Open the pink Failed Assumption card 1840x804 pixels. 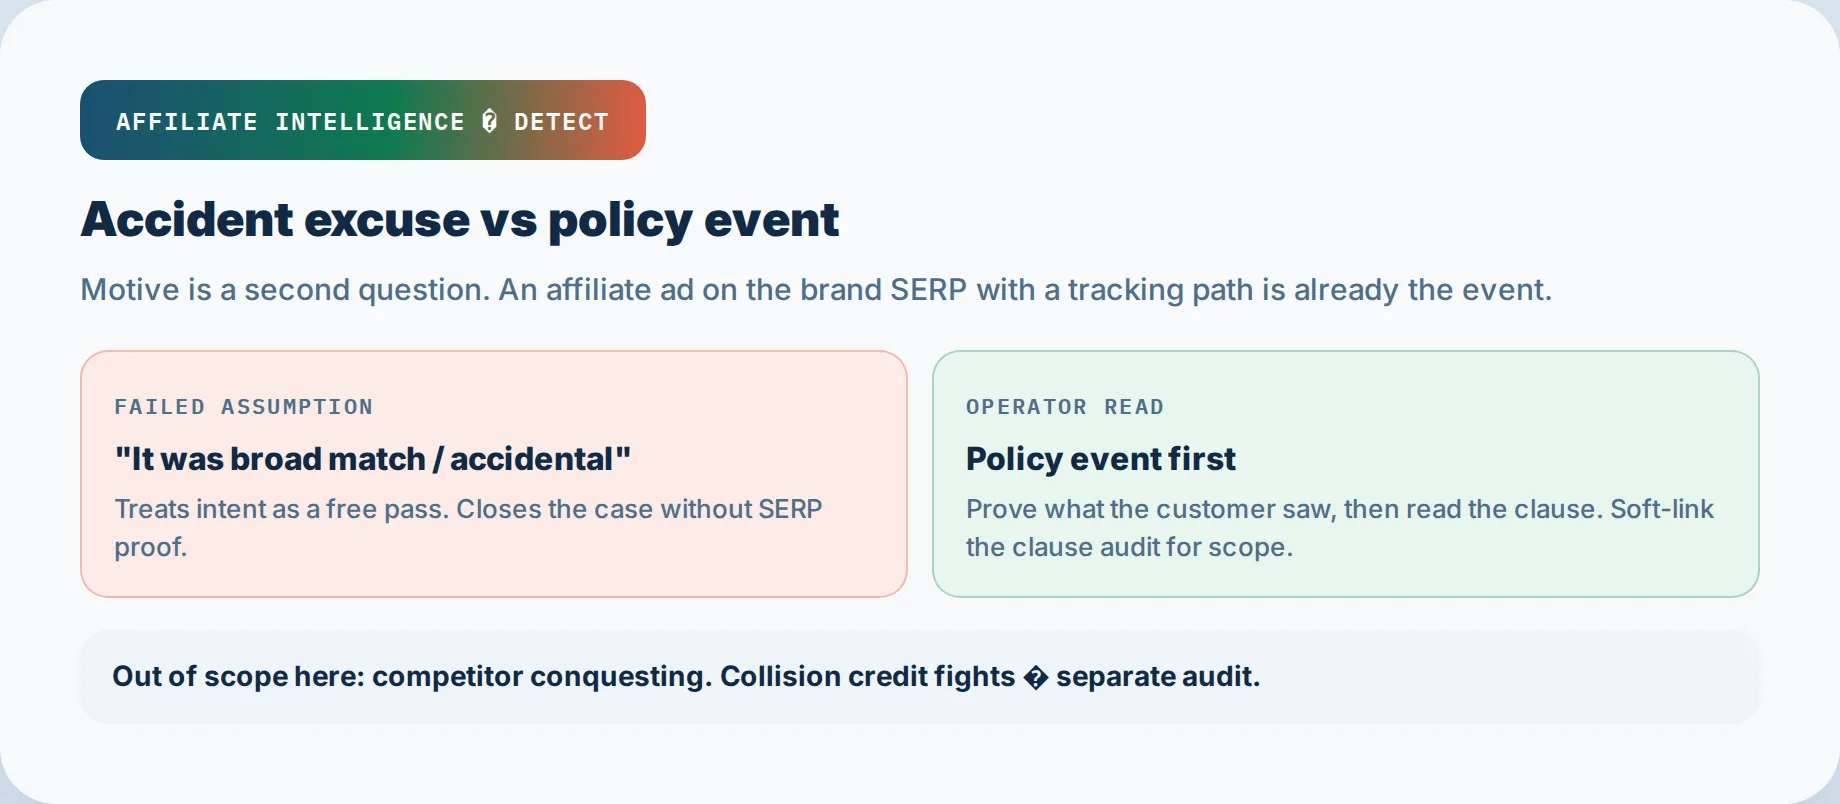(494, 474)
